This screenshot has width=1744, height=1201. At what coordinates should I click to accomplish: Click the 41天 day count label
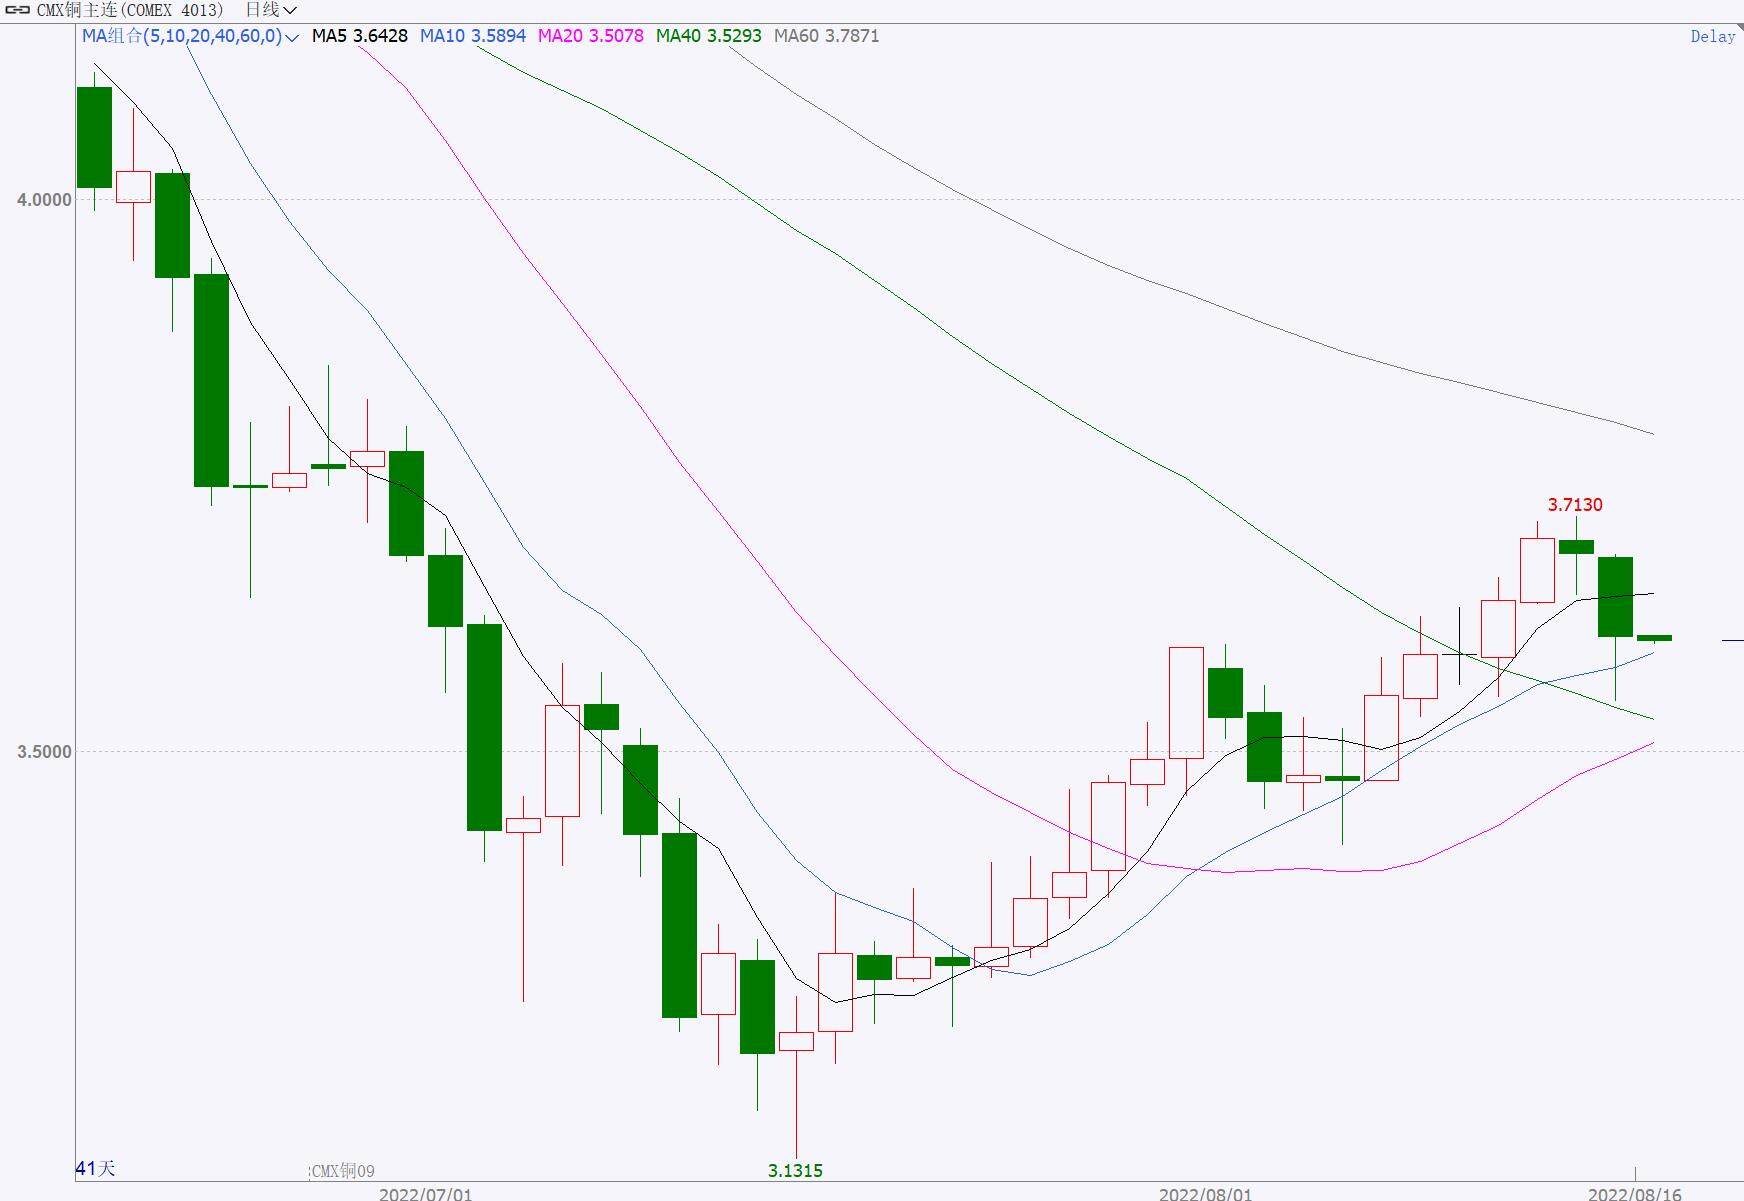point(96,1168)
